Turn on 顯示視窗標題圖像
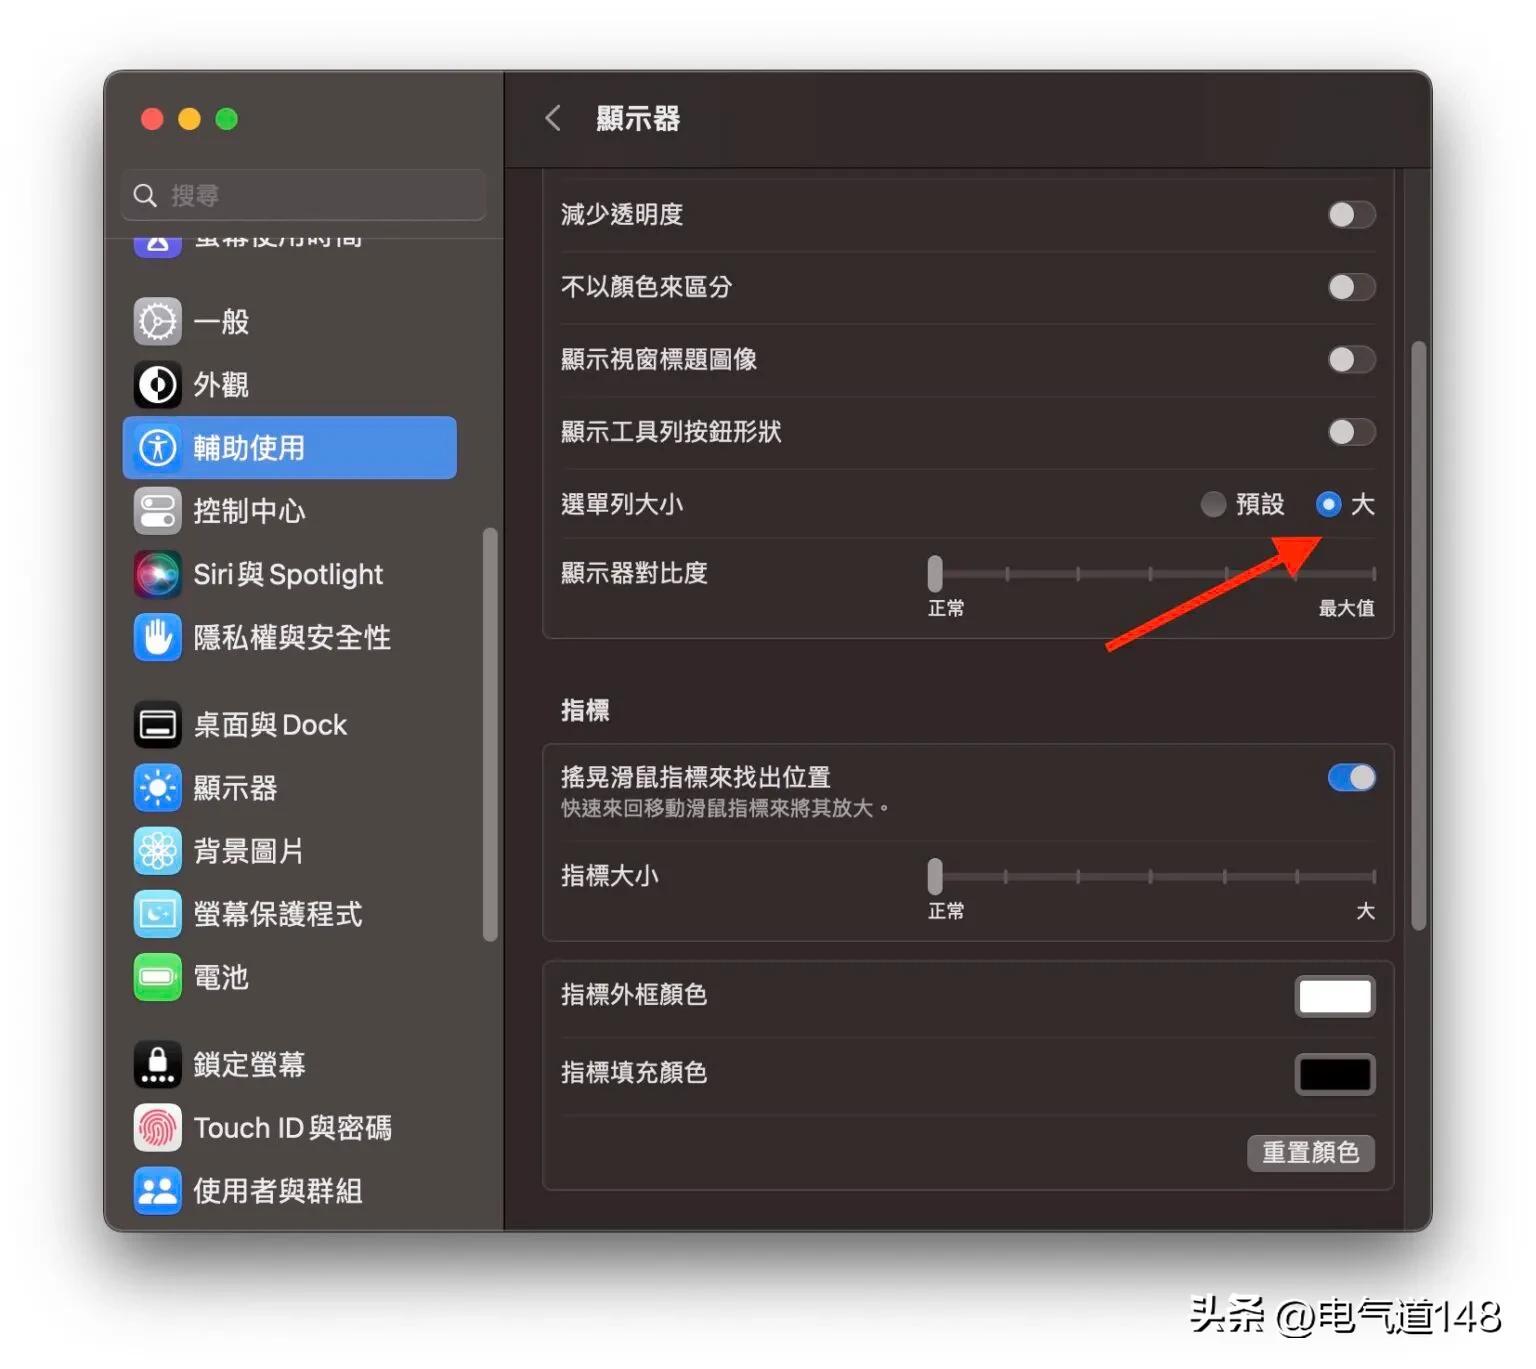1536x1369 pixels. pos(1352,360)
